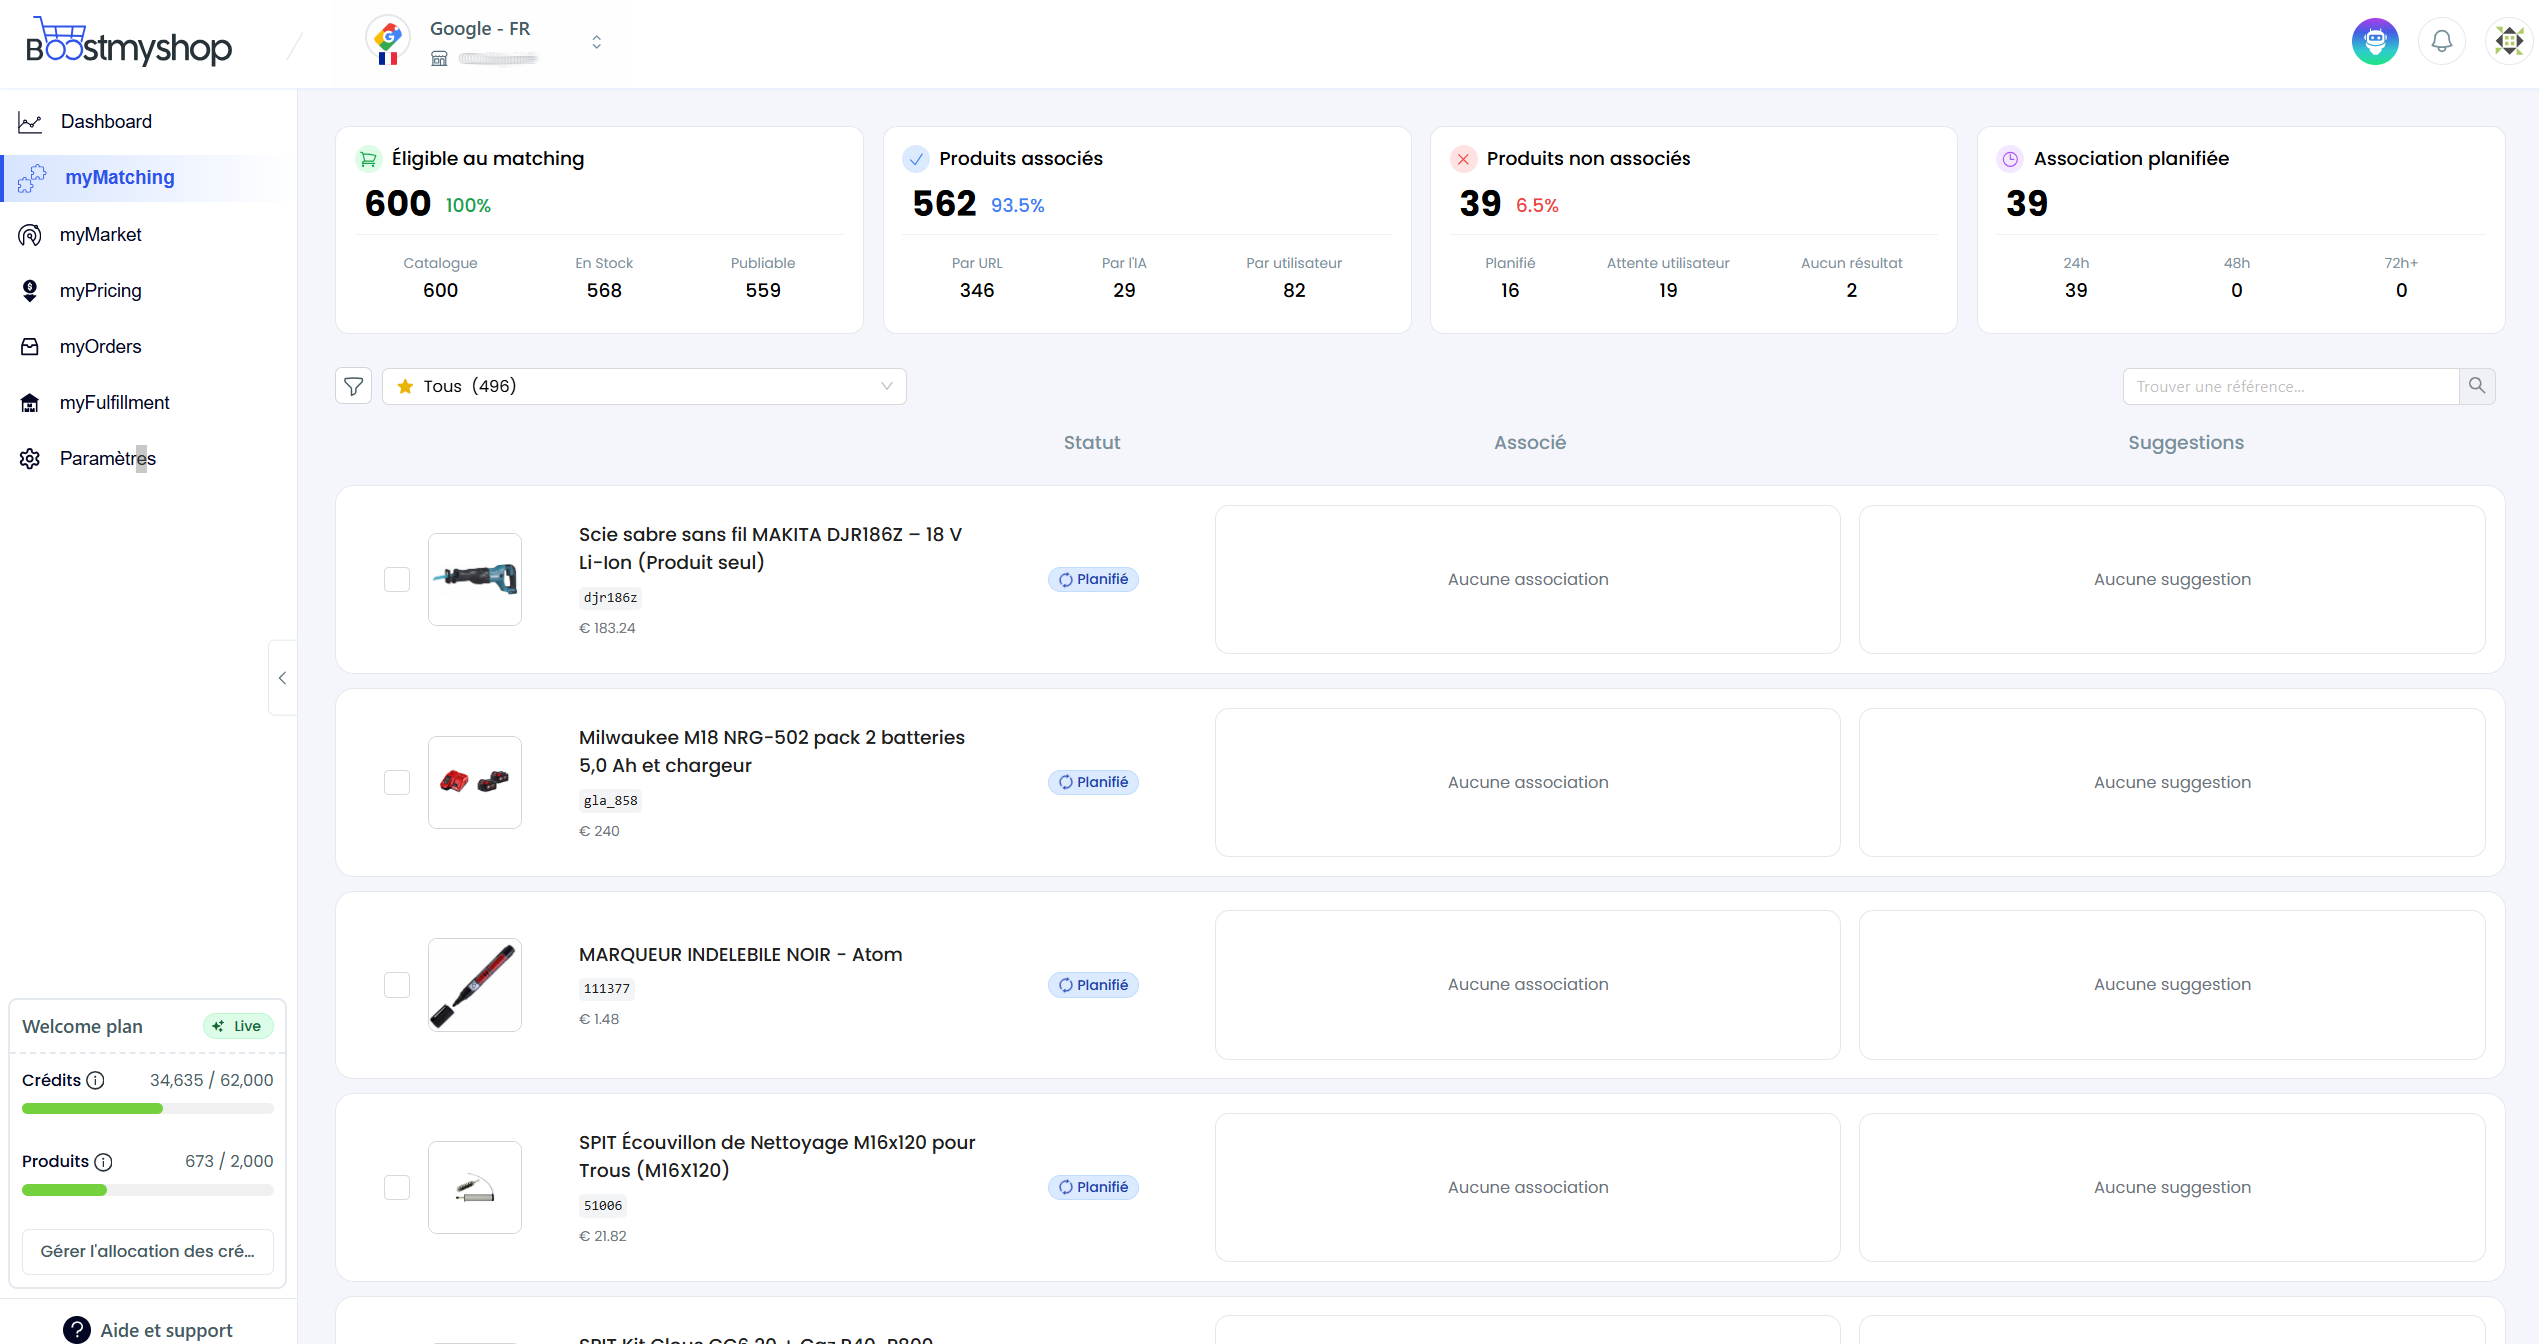Click Gérer l'allocation des crédits button
Viewport: 2539px width, 1344px height.
(148, 1251)
